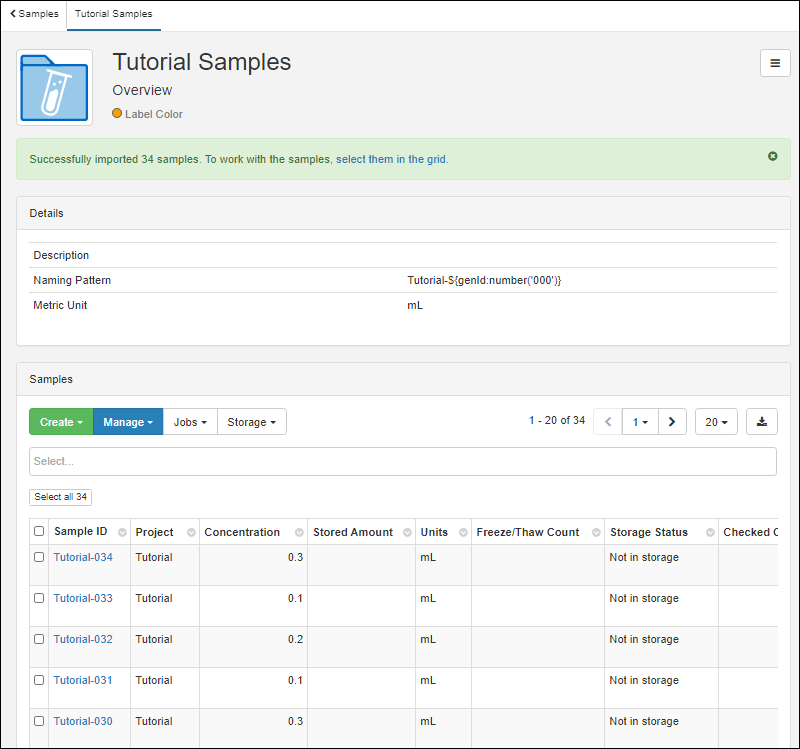This screenshot has height=749, width=800.
Task: Open the page size 20 dropdown
Action: (716, 422)
